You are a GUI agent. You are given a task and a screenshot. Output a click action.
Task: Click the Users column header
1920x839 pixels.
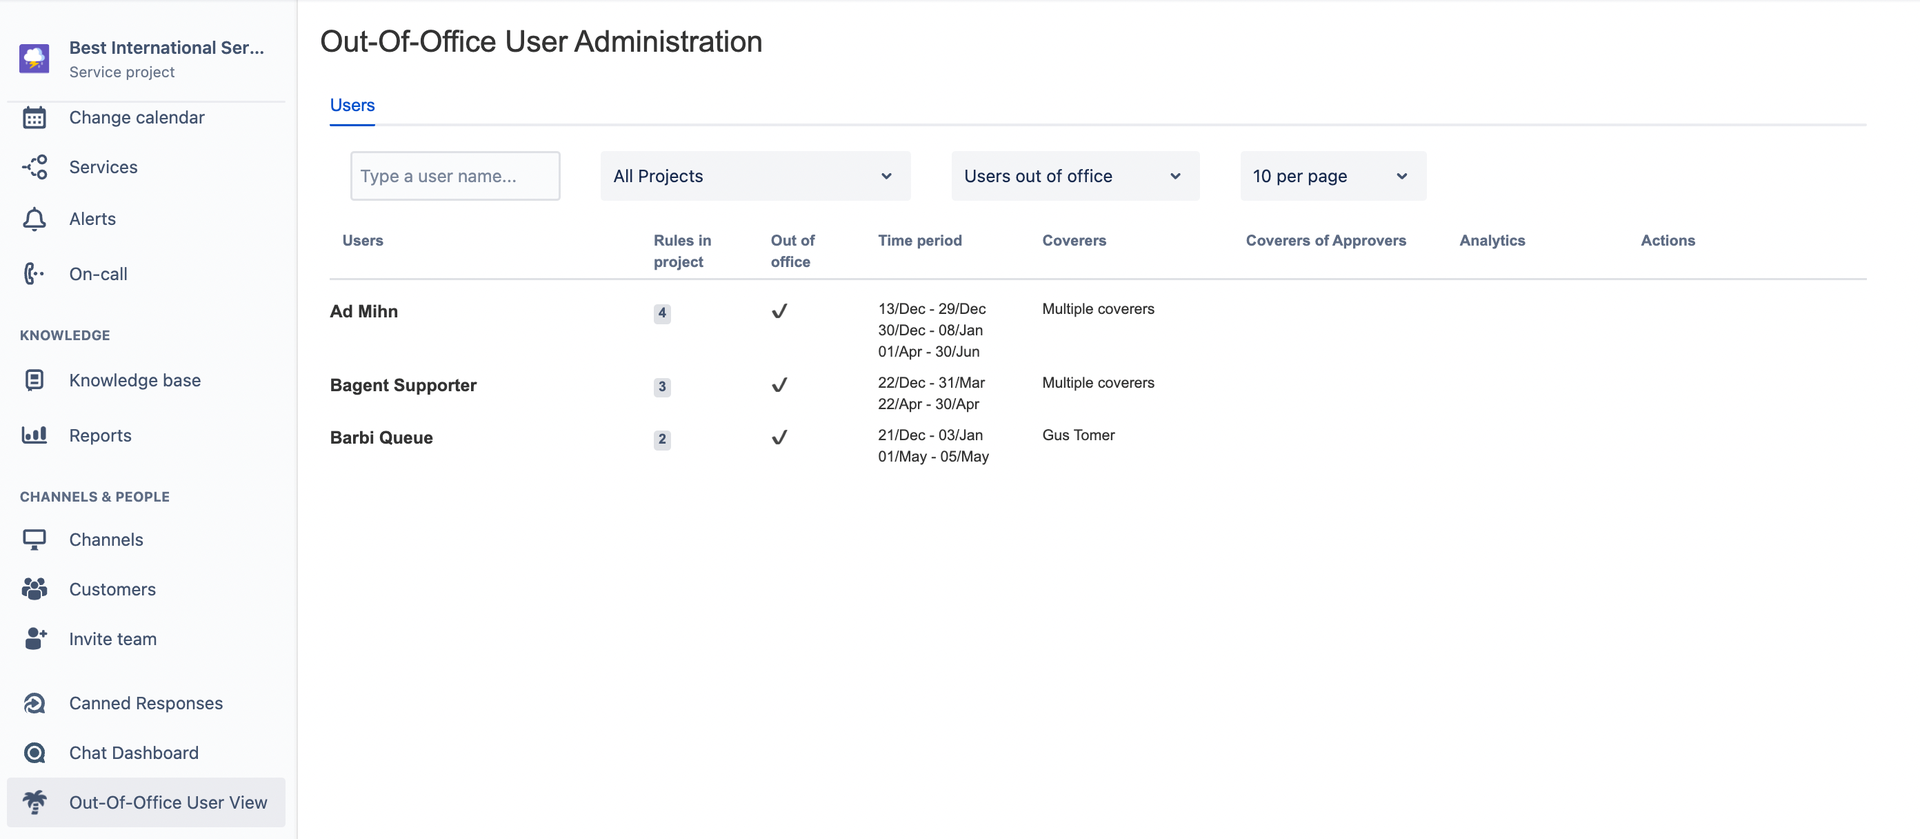(362, 240)
